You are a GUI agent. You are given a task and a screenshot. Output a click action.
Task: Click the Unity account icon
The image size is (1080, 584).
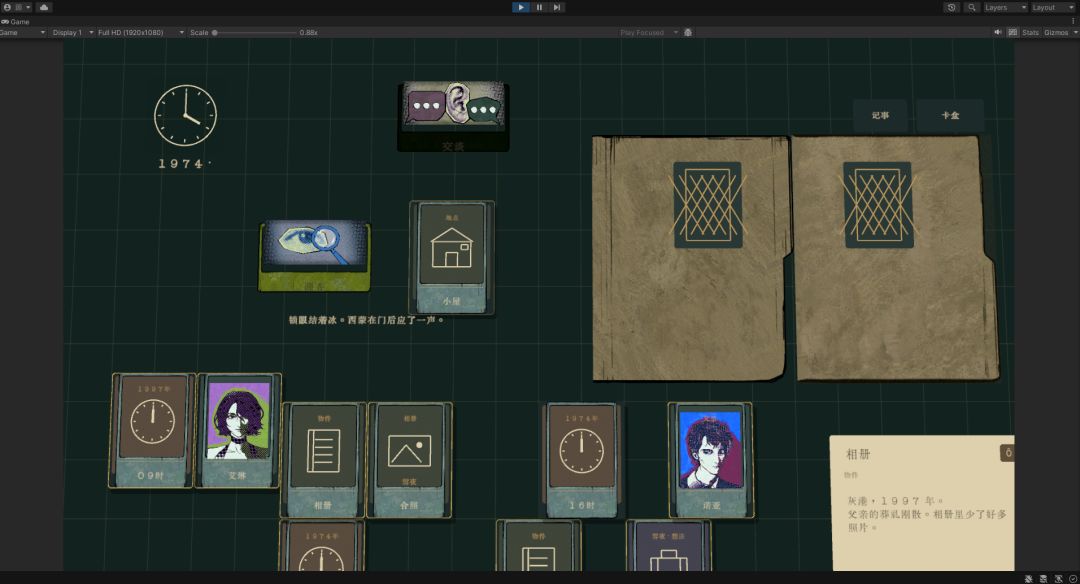point(8,7)
